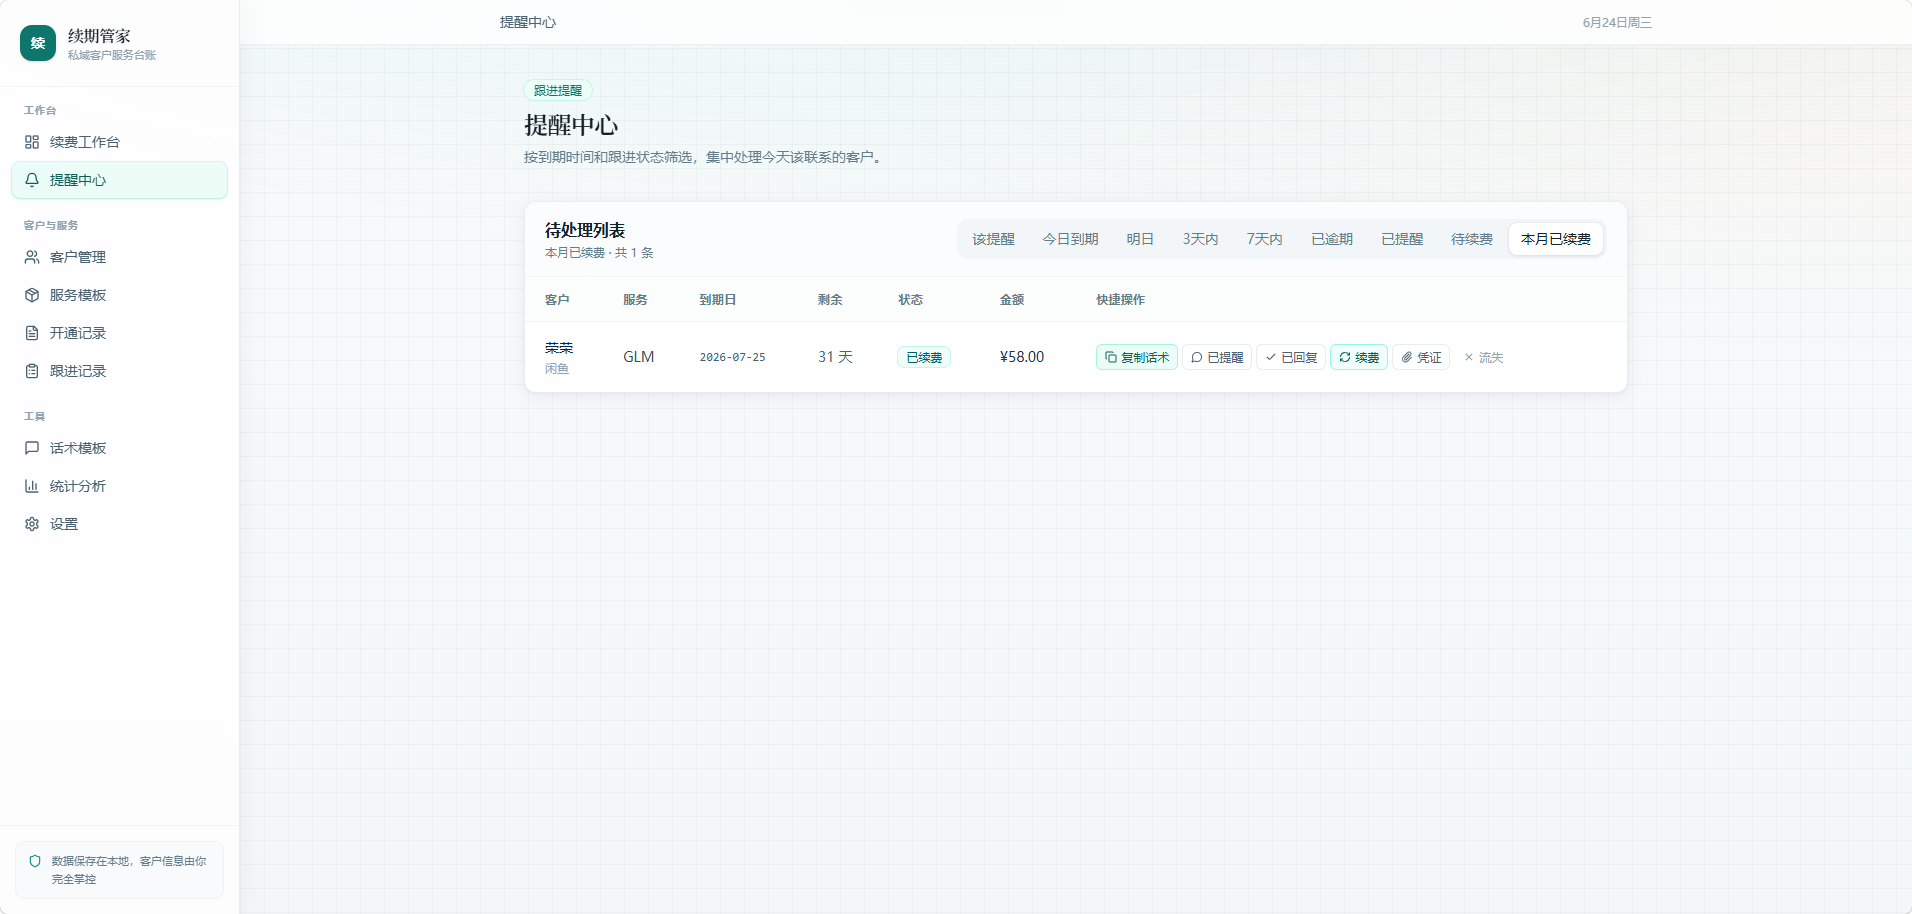The width and height of the screenshot is (1912, 914).
Task: Open 续费工作台 menu item
Action: pyautogui.click(x=119, y=142)
